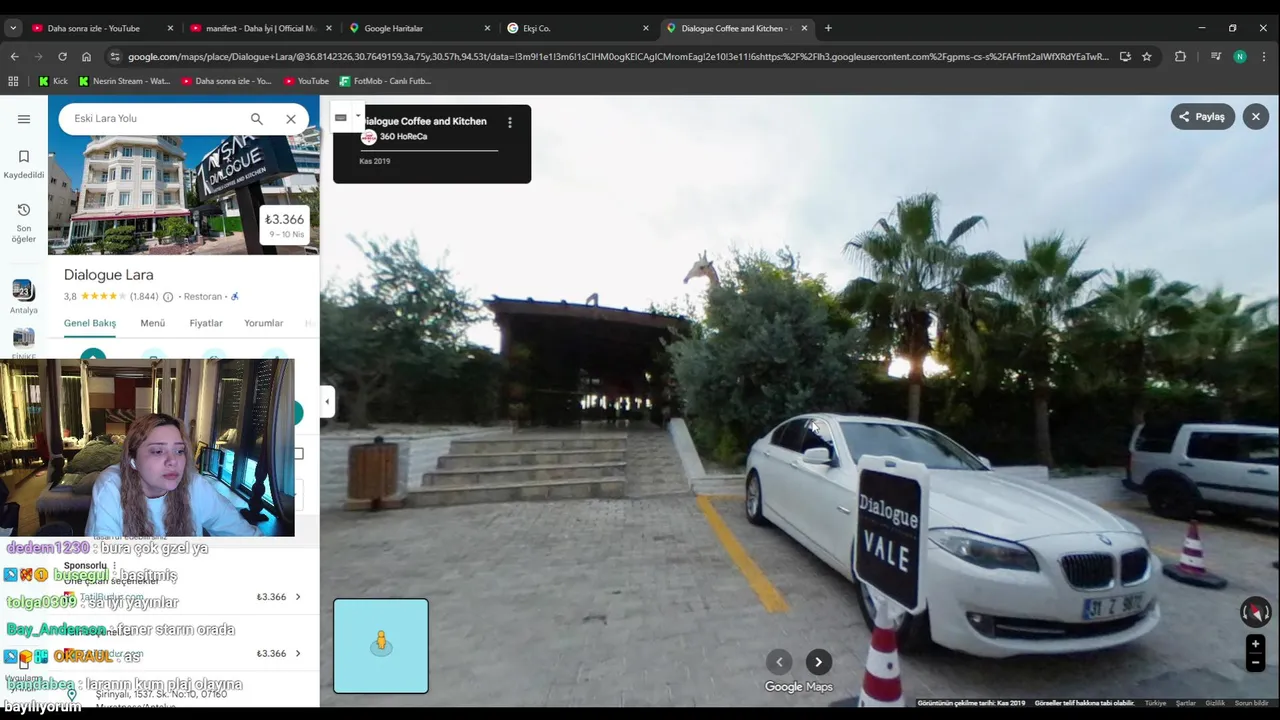Open the Kick bookmark
1280x720 pixels.
pyautogui.click(x=53, y=81)
